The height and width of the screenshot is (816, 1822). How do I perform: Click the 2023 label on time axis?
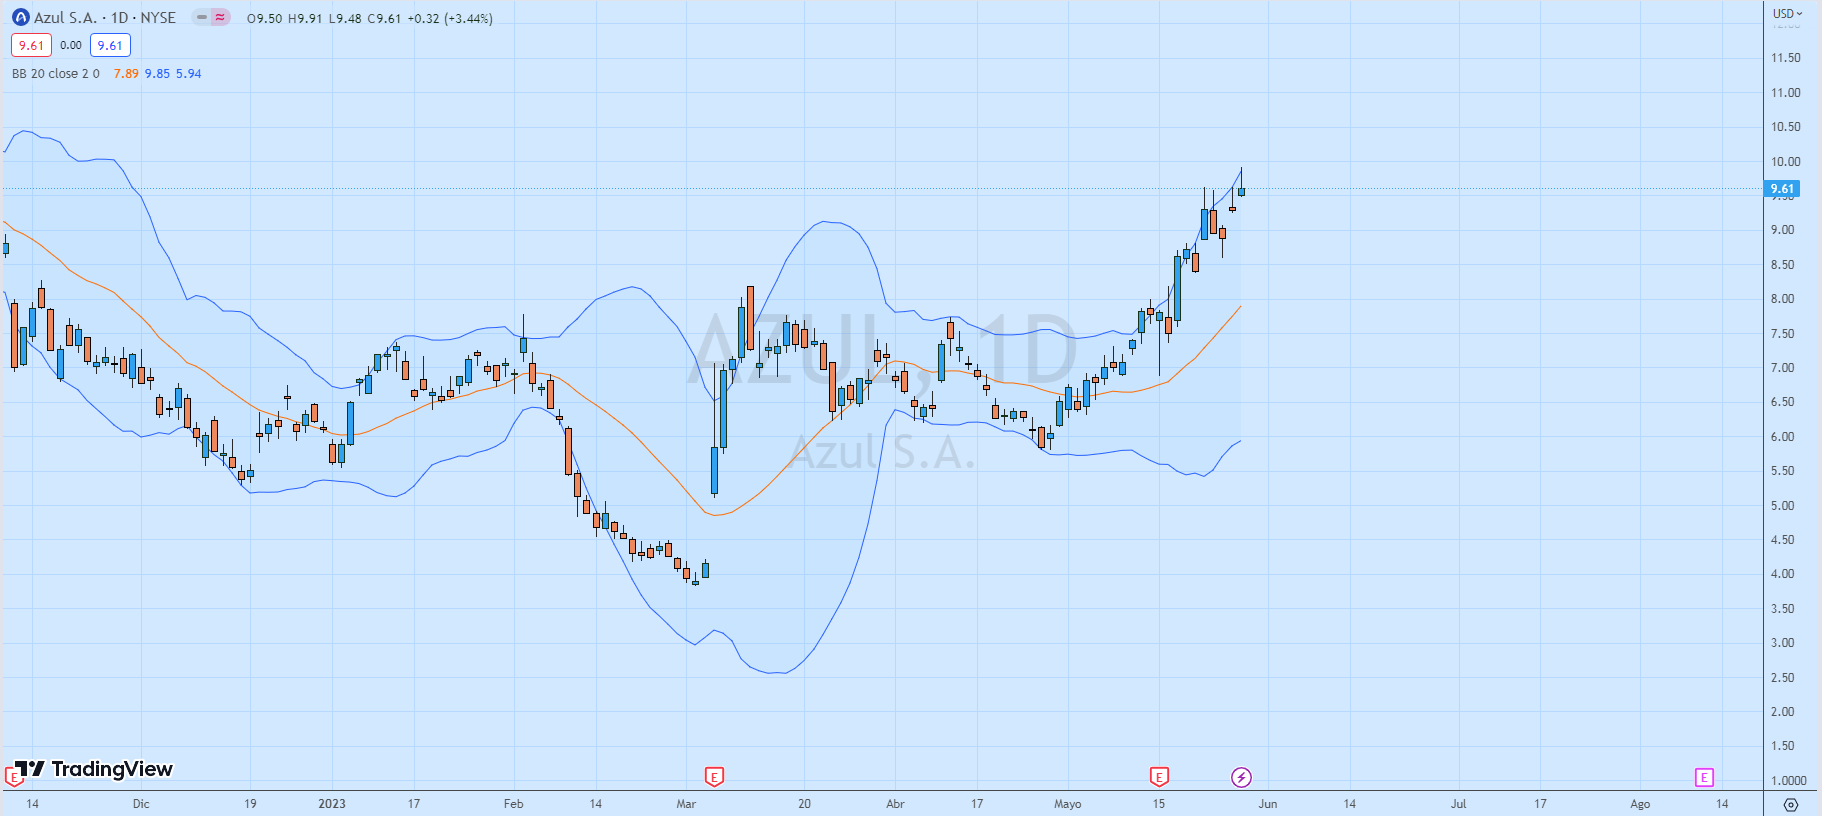point(332,804)
